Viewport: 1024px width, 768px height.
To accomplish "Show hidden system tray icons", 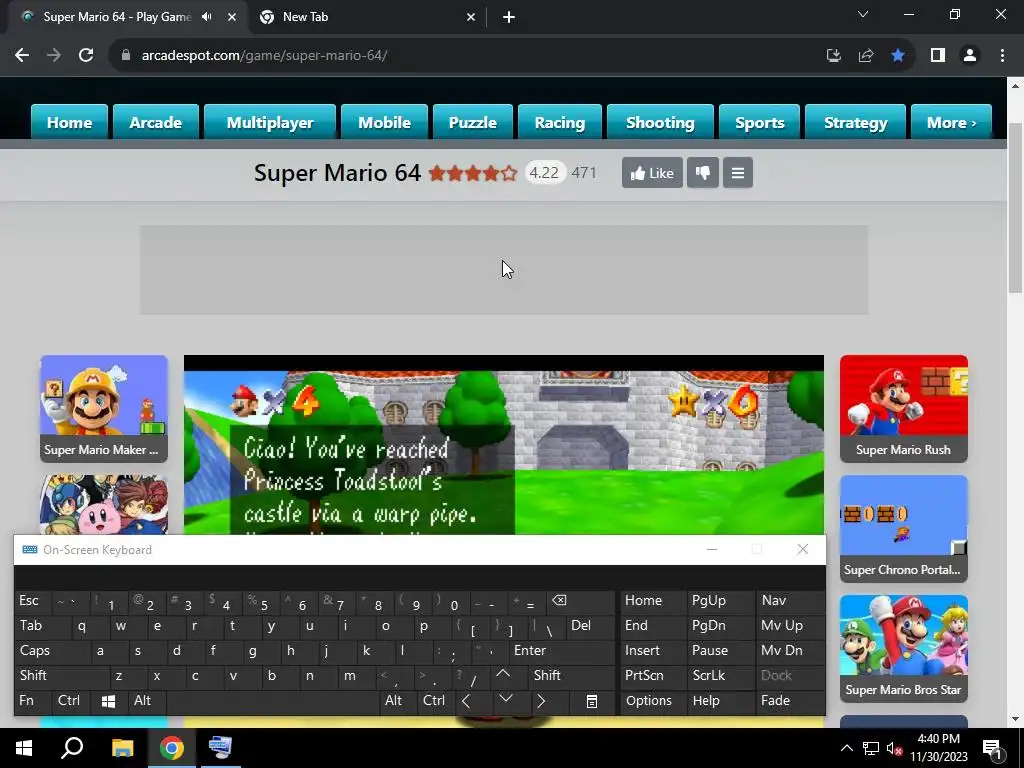I will 846,748.
